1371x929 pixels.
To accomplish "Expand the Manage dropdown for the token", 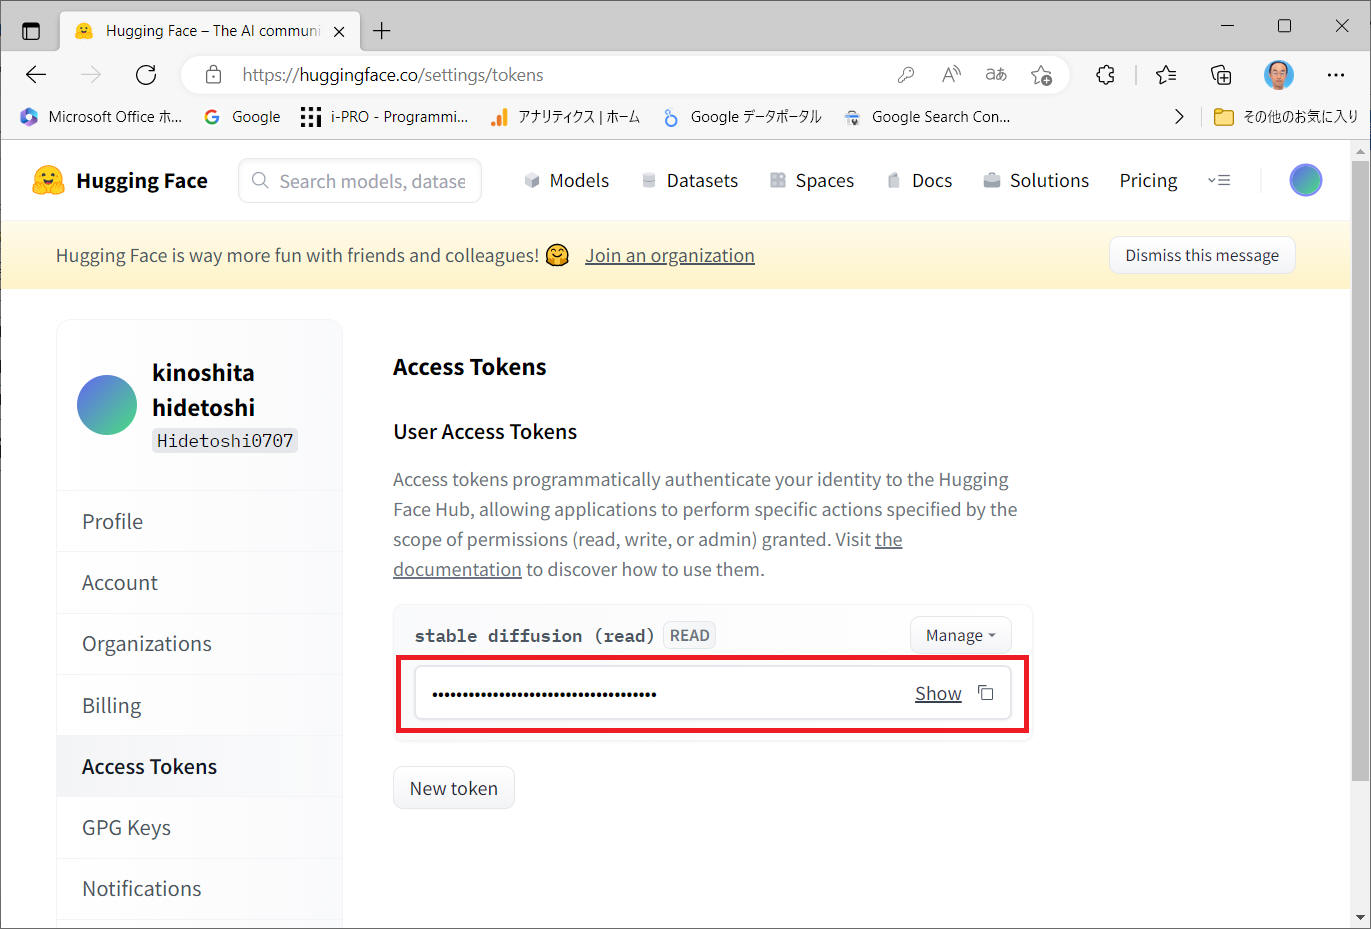I will click(x=960, y=635).
